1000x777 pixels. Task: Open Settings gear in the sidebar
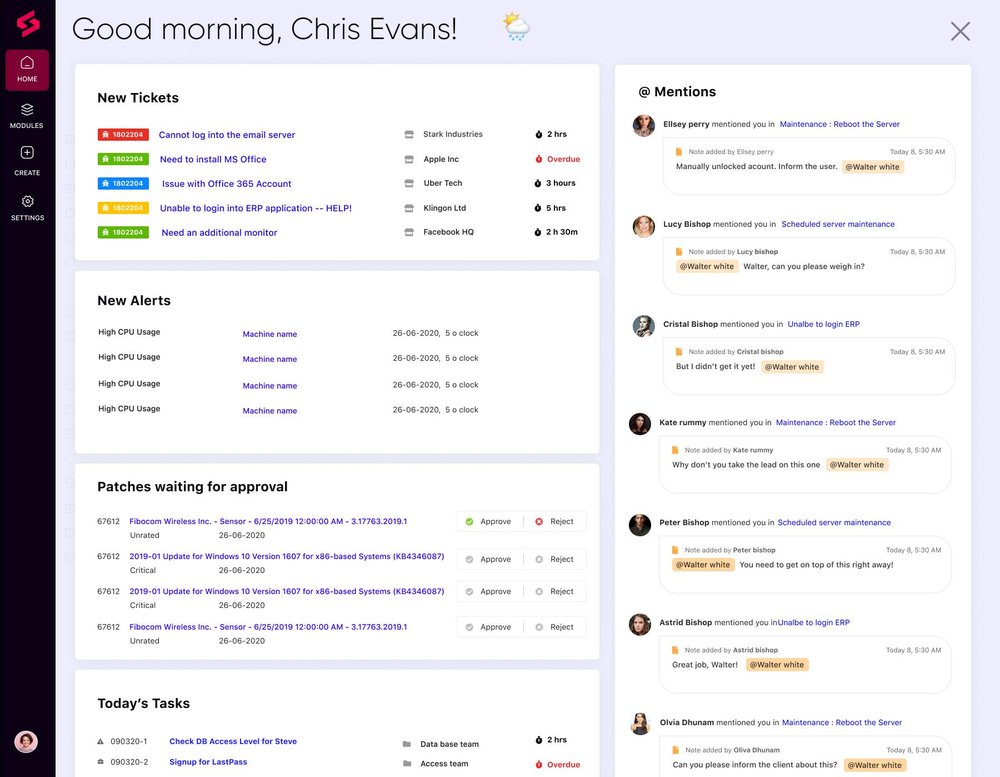(27, 202)
